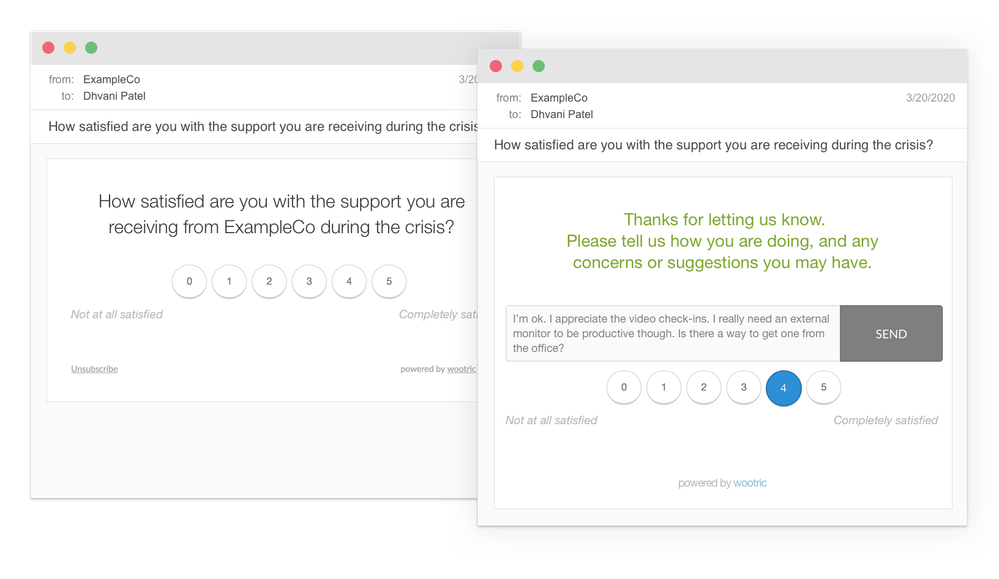Choose rating 1 in the left survey
This screenshot has height=579, width=999.
pos(229,281)
